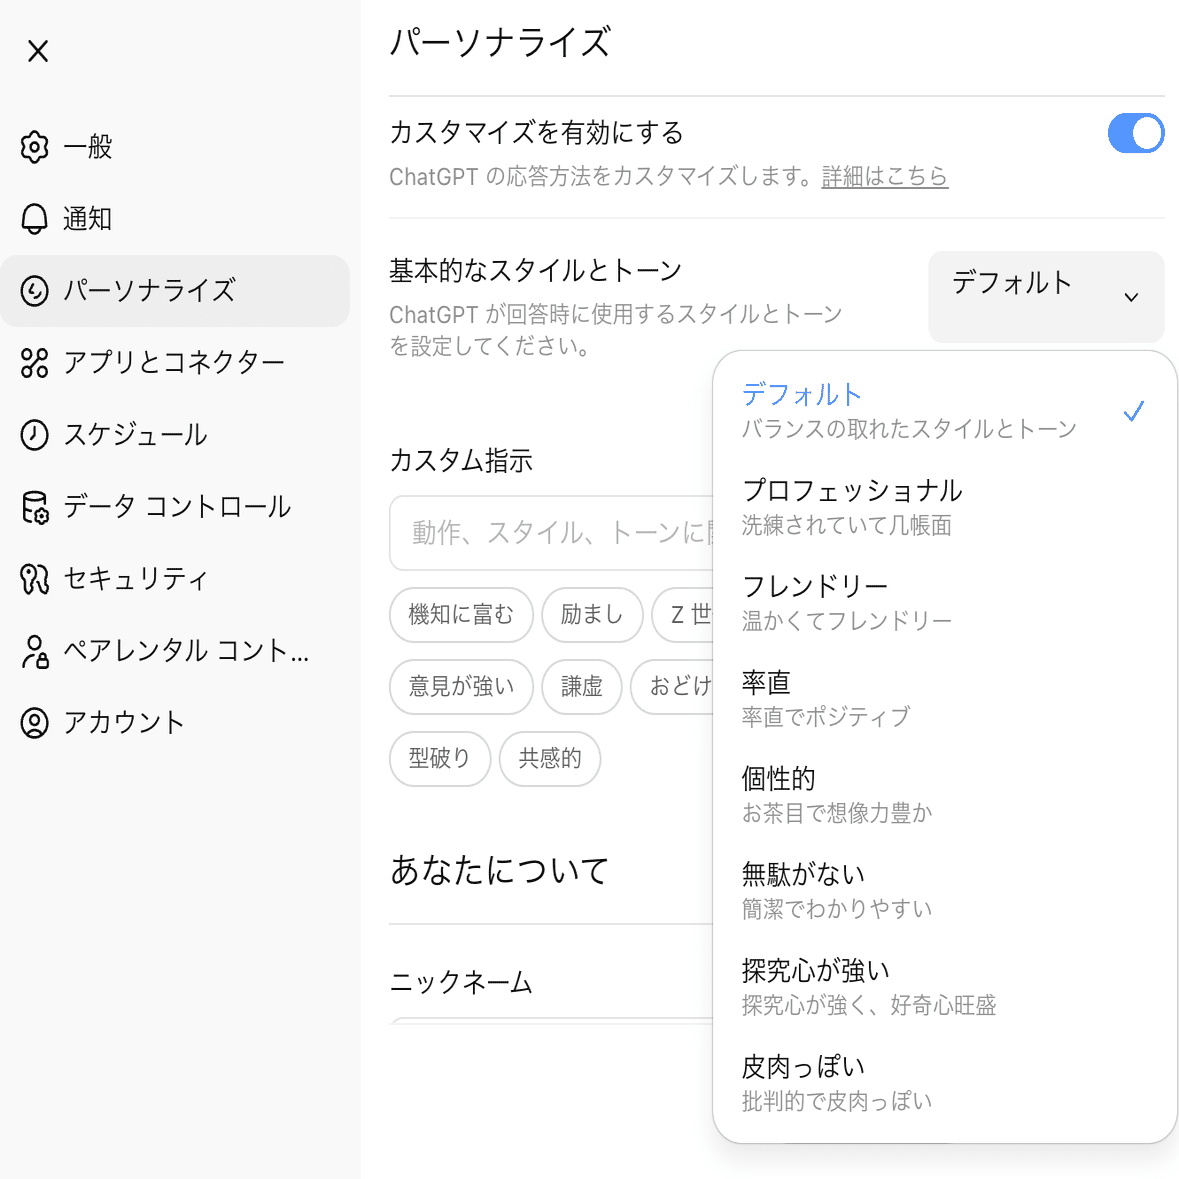This screenshot has width=1179, height=1179.
Task: Add the 意見が強い trait chip
Action: [461, 686]
